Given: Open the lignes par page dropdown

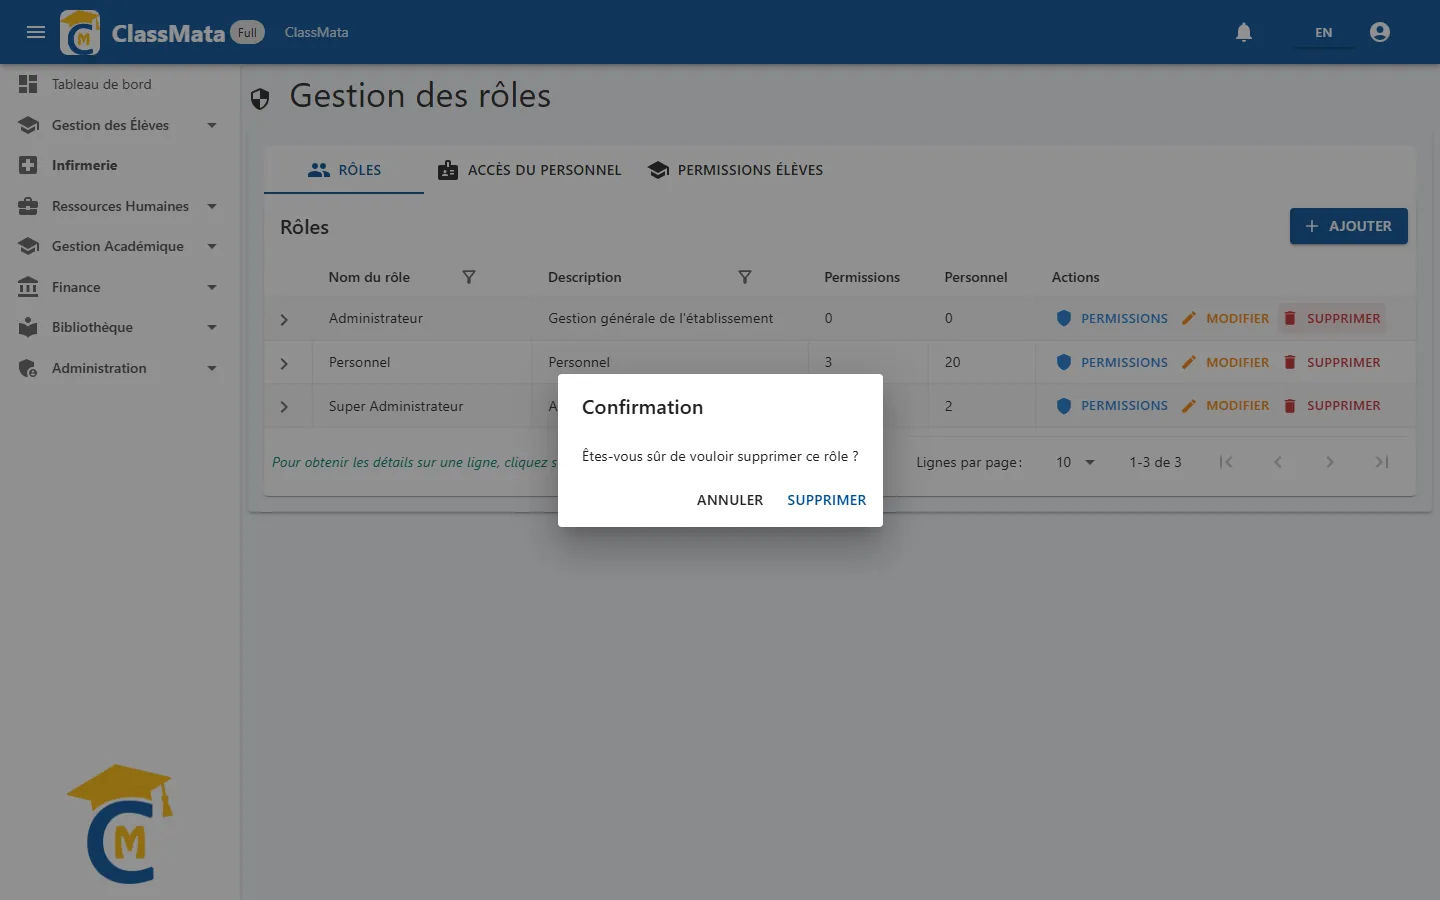Looking at the screenshot, I should coord(1076,462).
